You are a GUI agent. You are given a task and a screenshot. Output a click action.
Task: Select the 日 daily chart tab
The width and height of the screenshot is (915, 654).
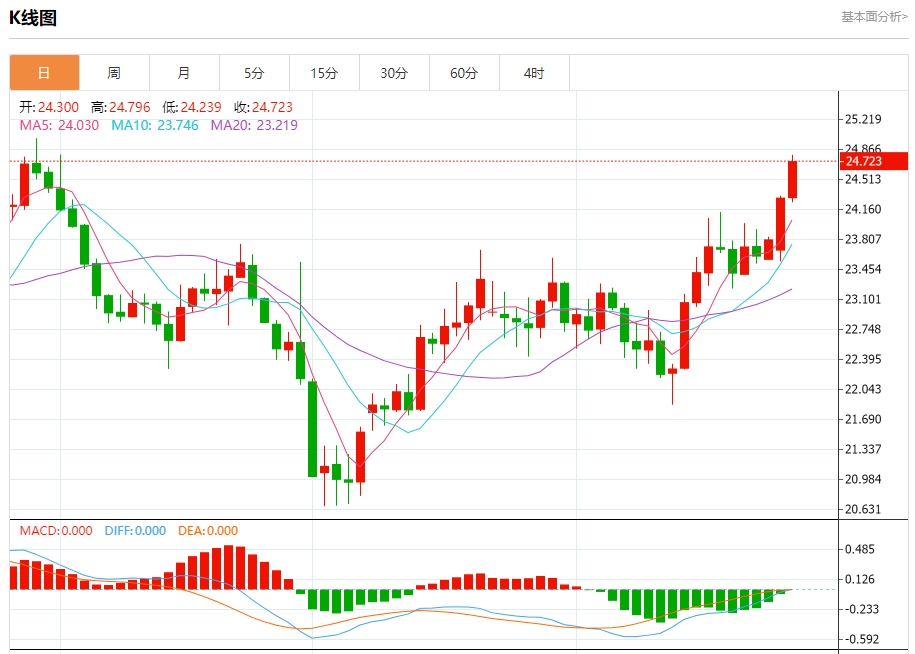point(44,73)
